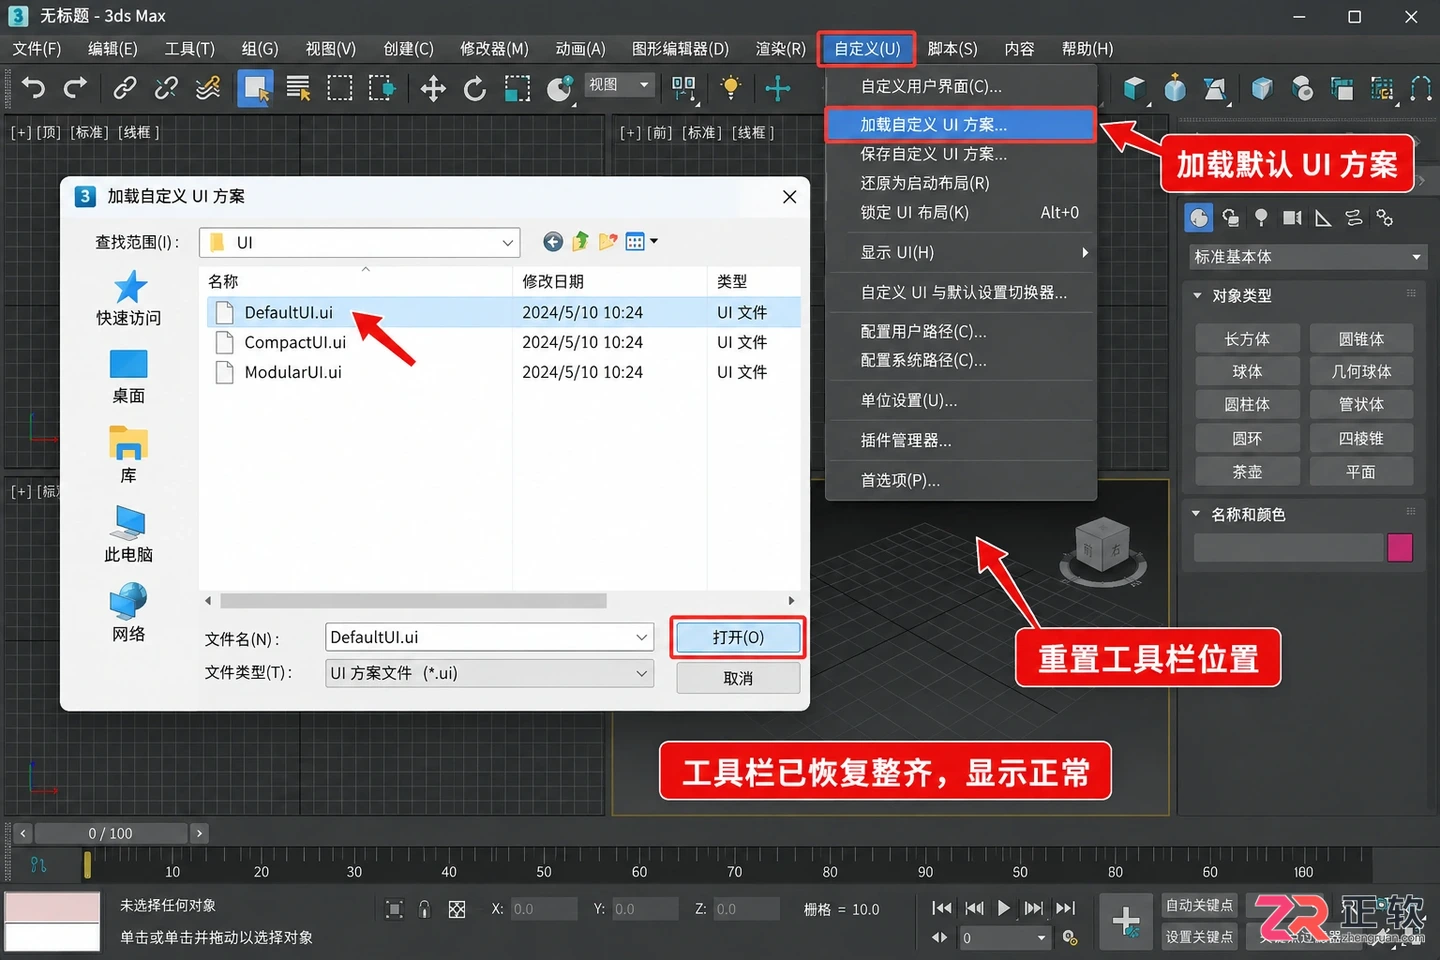
Task: Choose Save Custom UI Scheme entry
Action: [x=960, y=154]
